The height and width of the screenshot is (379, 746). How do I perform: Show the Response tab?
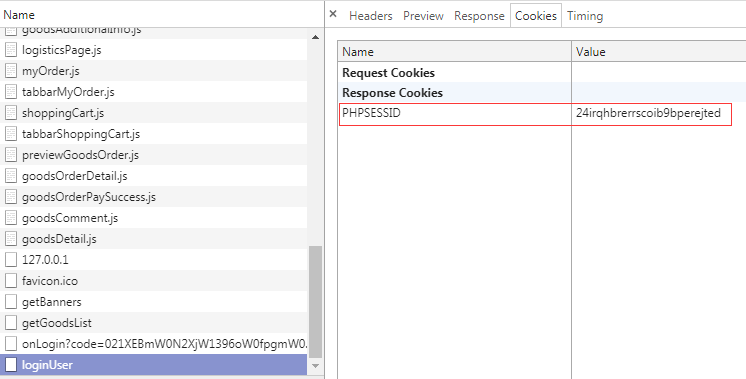pyautogui.click(x=479, y=16)
